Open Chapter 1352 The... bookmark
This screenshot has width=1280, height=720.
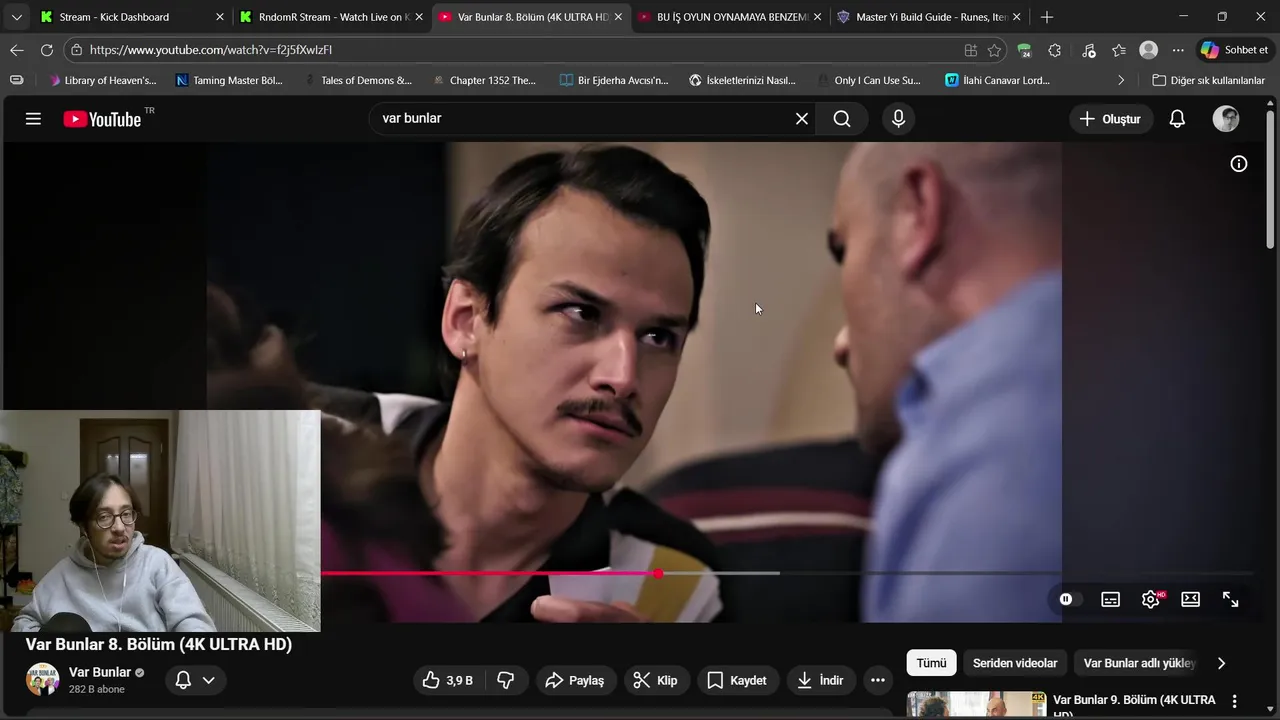485,80
